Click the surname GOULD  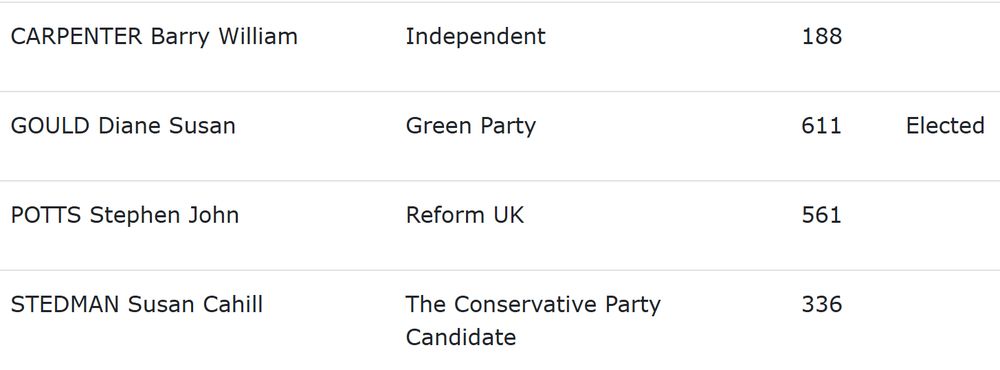tap(50, 126)
